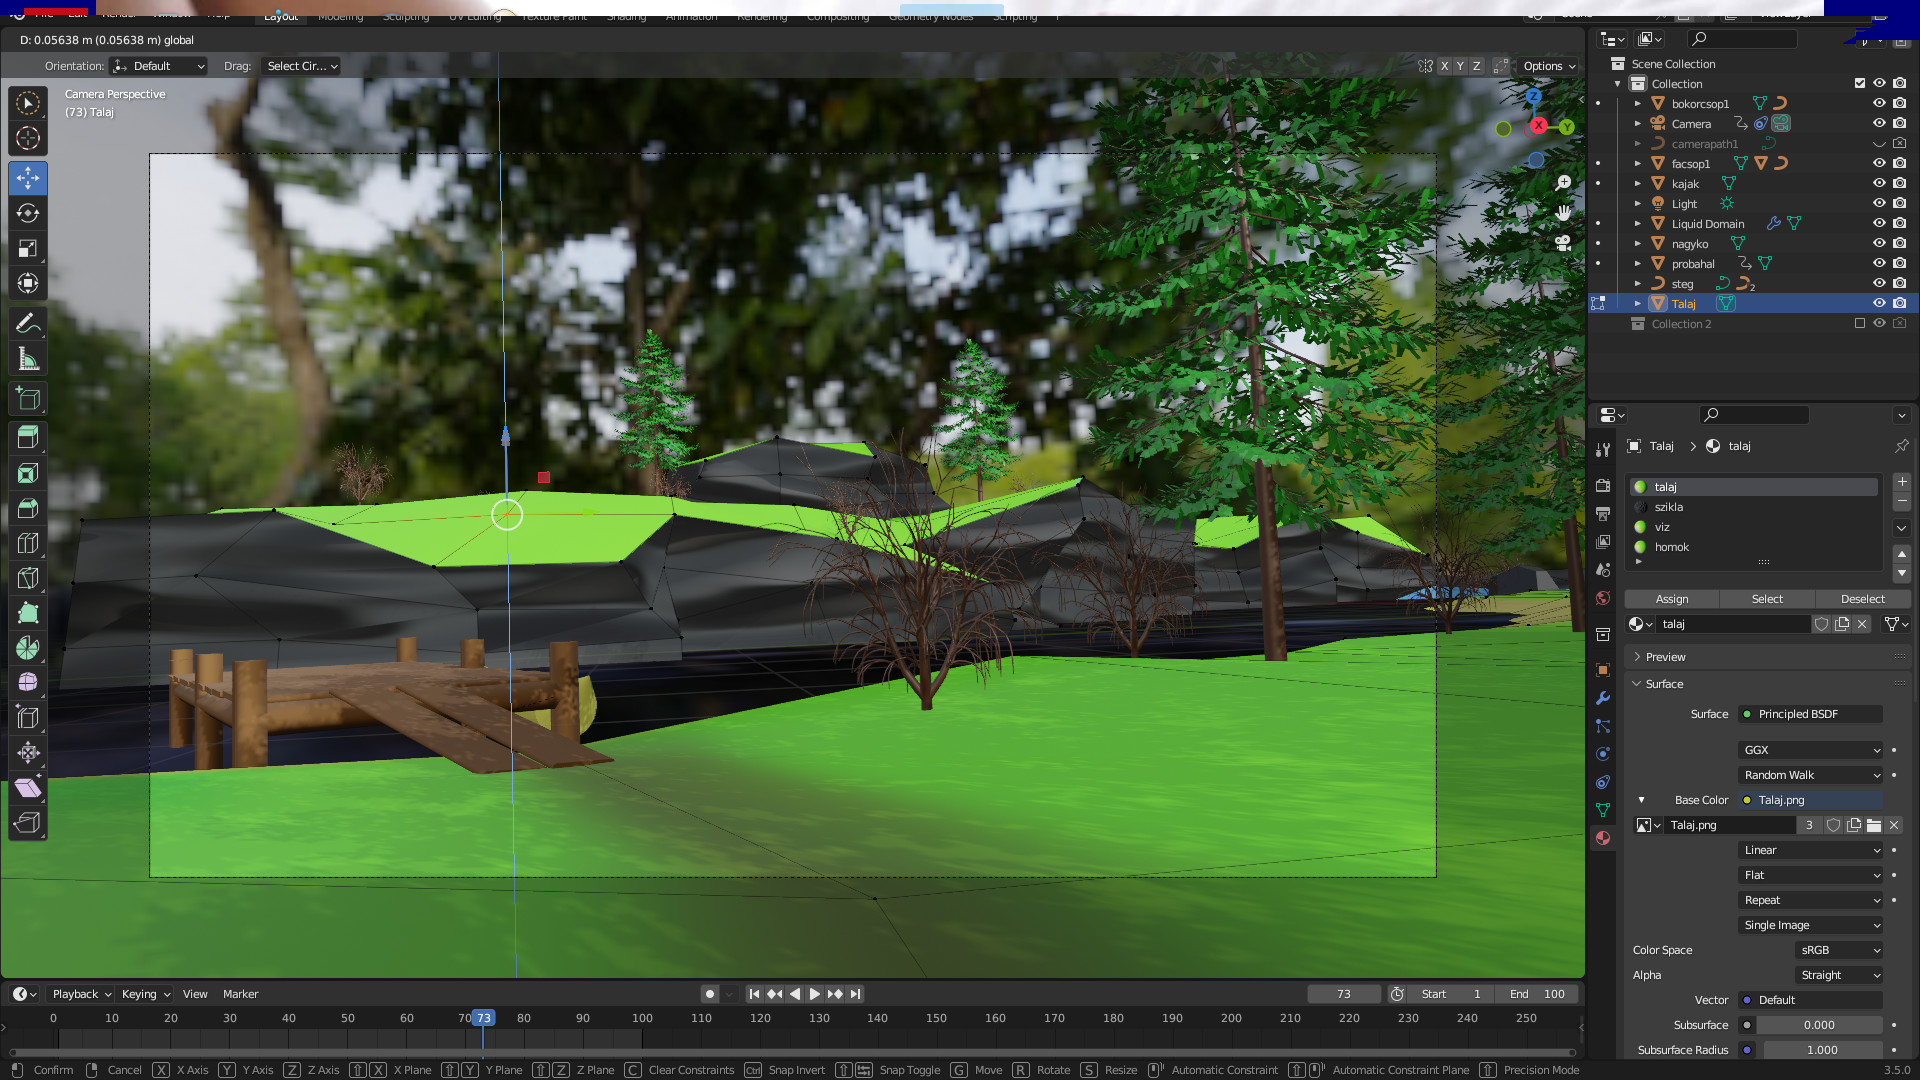Click the material Select button
Viewport: 1920px width, 1080px height.
1767,599
